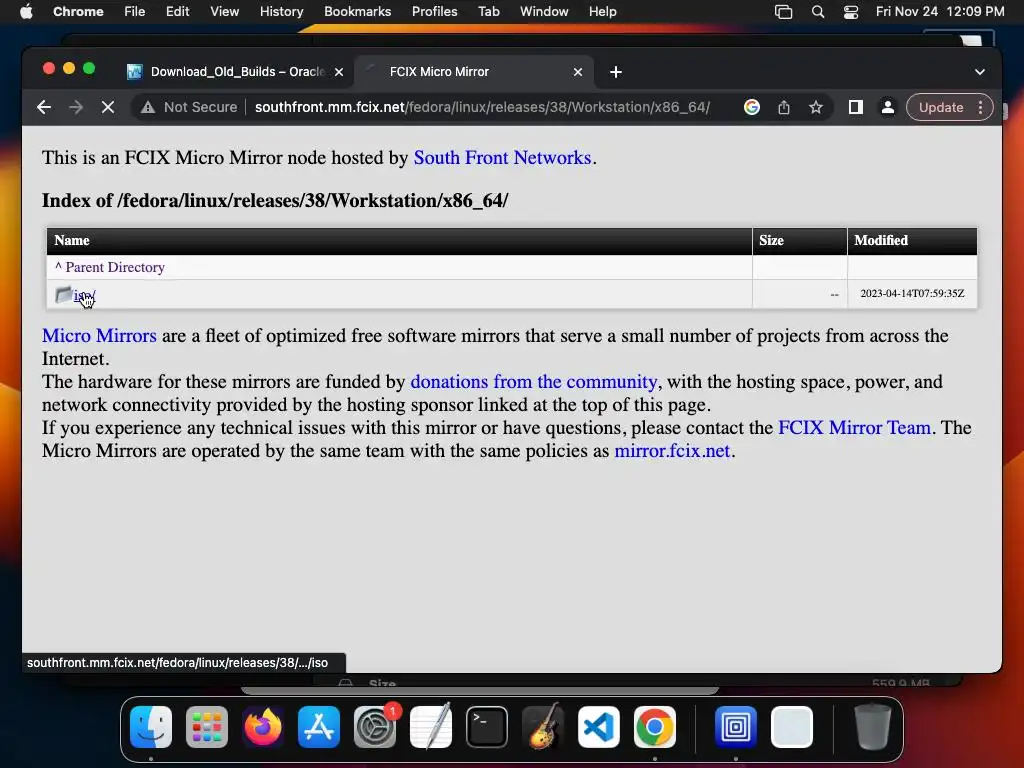Open System Settings from the Dock
Image resolution: width=1024 pixels, height=768 pixels.
[x=375, y=727]
